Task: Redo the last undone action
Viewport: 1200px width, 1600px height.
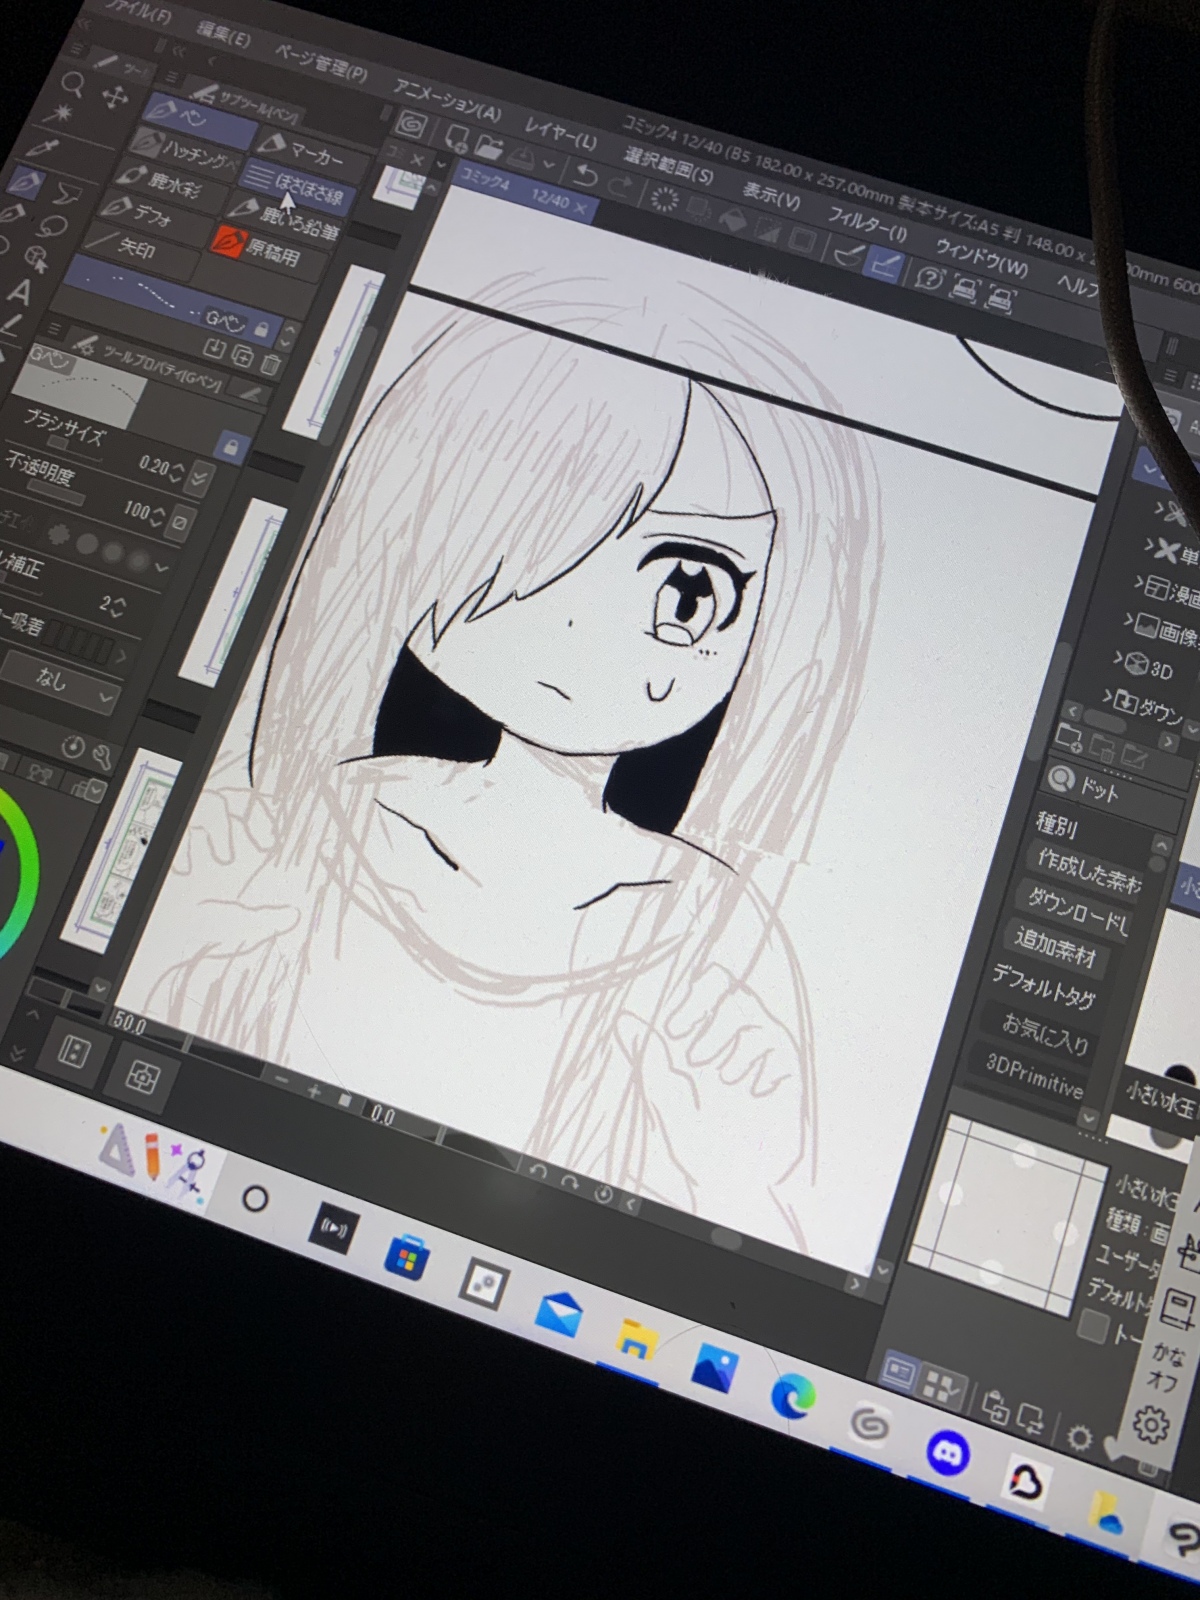Action: point(620,187)
